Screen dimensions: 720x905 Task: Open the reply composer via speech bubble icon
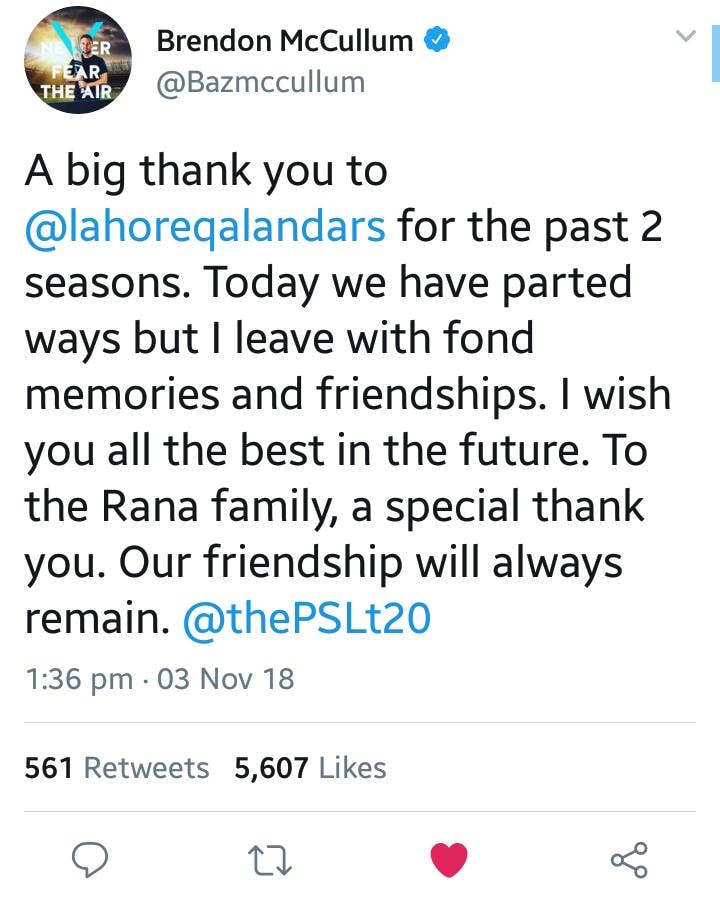click(x=91, y=857)
